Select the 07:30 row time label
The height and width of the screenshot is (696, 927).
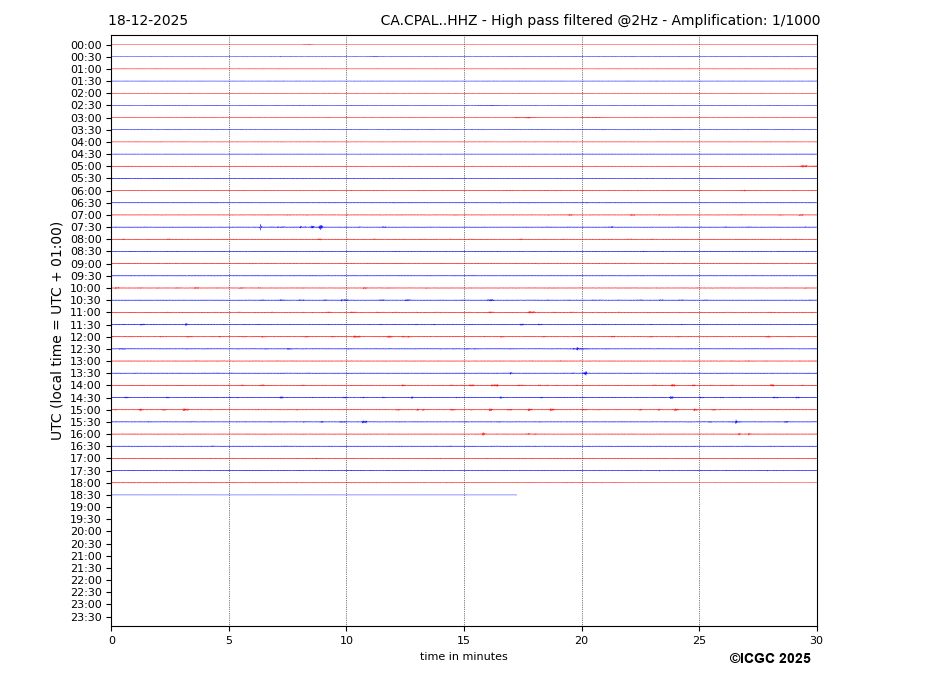86,228
